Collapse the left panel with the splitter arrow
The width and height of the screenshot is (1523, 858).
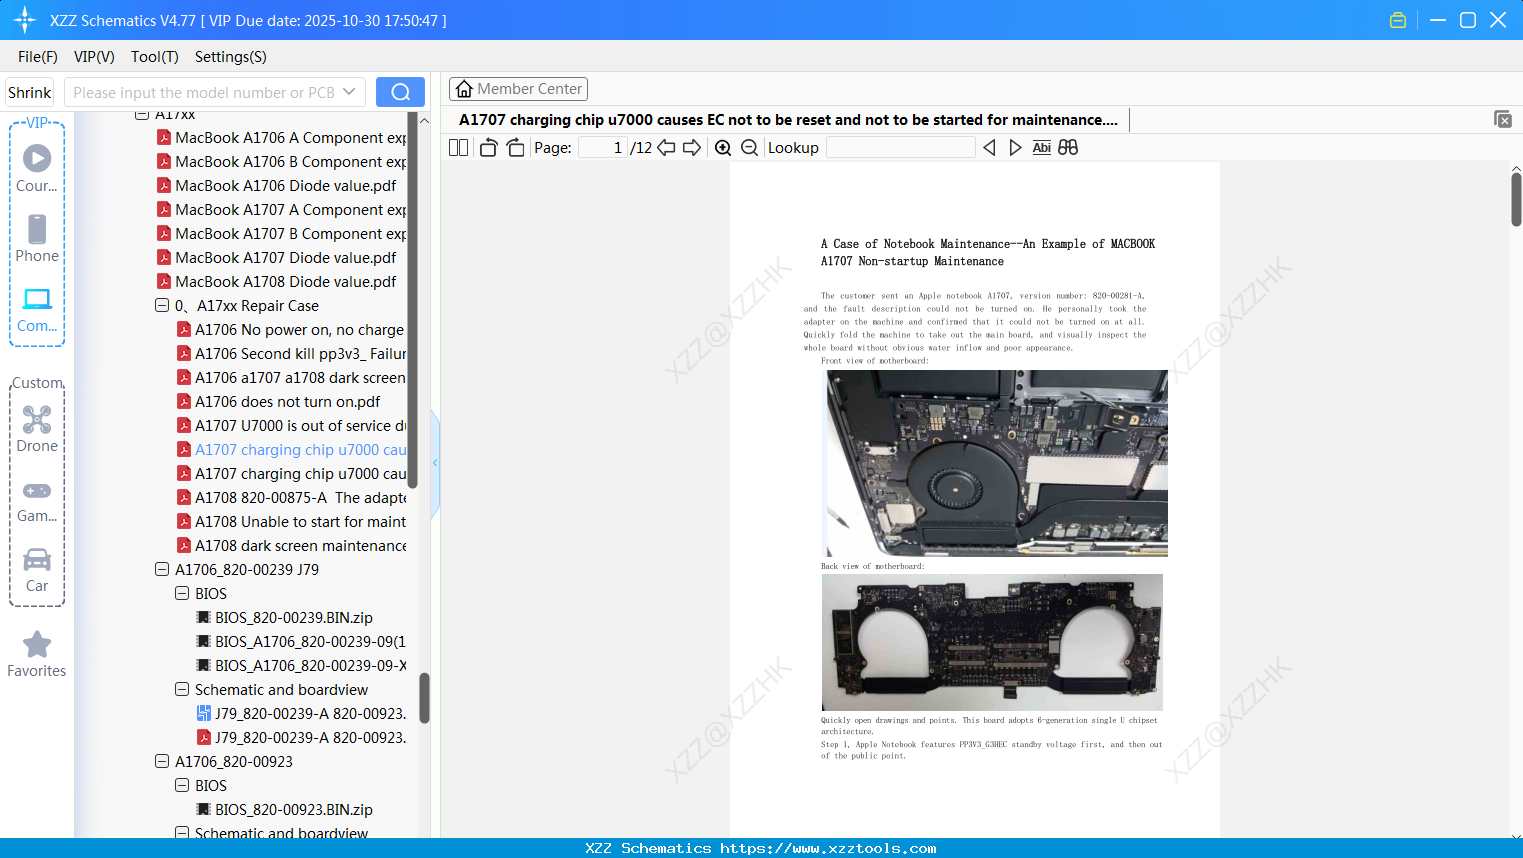pos(435,463)
